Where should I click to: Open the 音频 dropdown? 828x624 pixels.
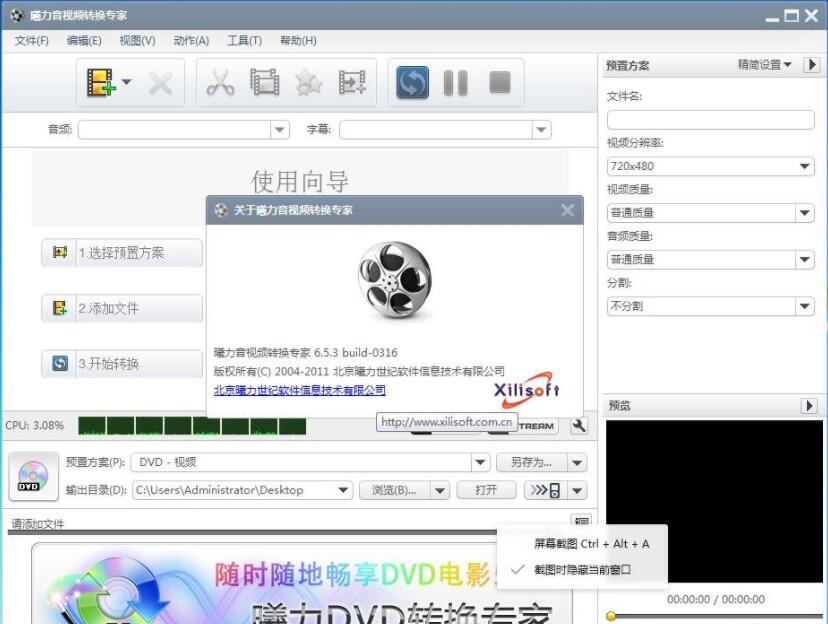[279, 130]
